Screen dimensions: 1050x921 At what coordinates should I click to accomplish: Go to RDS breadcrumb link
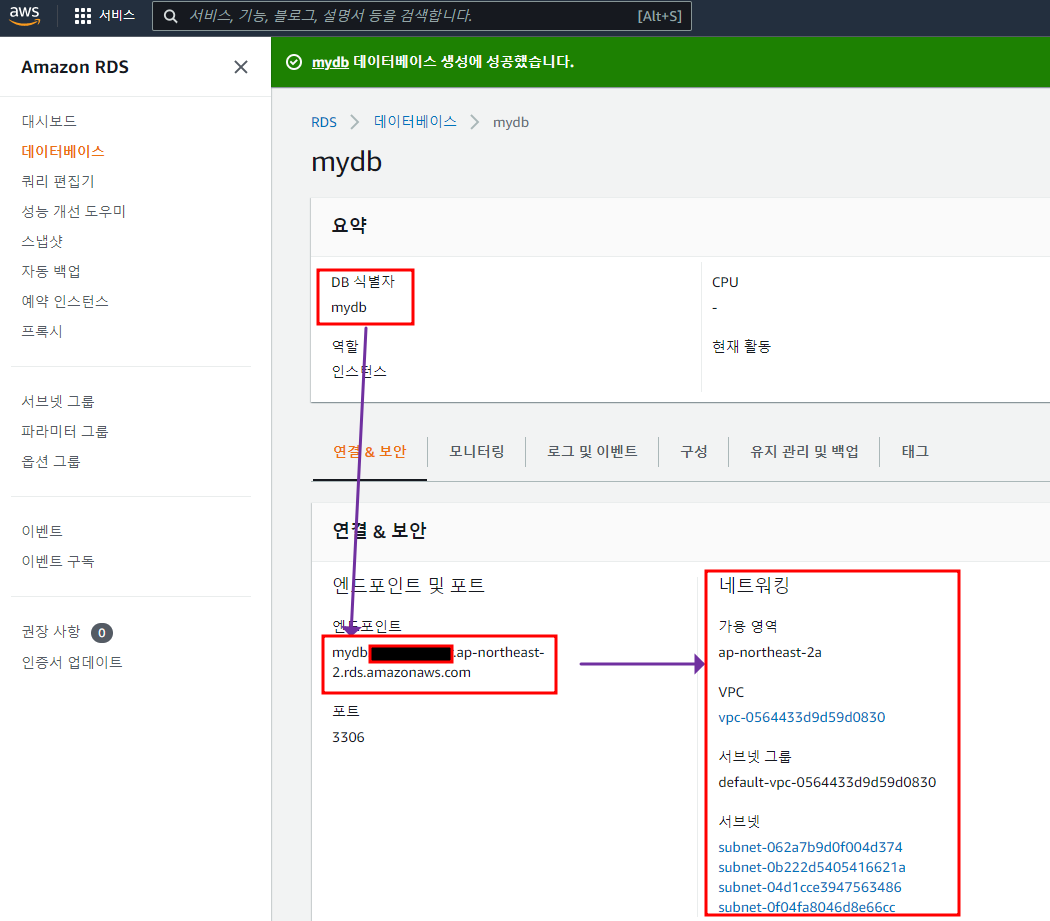click(x=324, y=123)
